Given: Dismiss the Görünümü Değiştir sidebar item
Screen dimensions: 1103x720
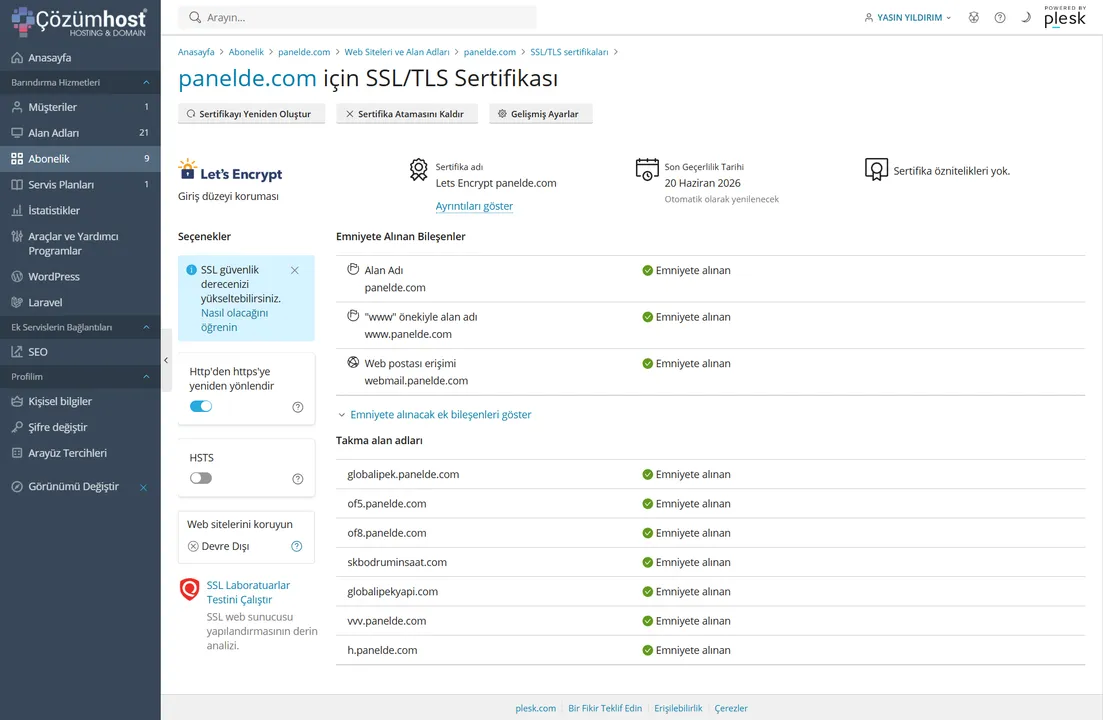Looking at the screenshot, I should [143, 487].
